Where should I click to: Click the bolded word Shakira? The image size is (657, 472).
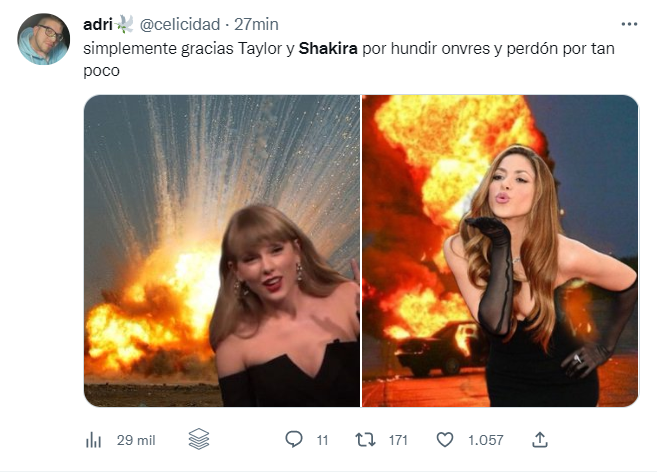326,48
